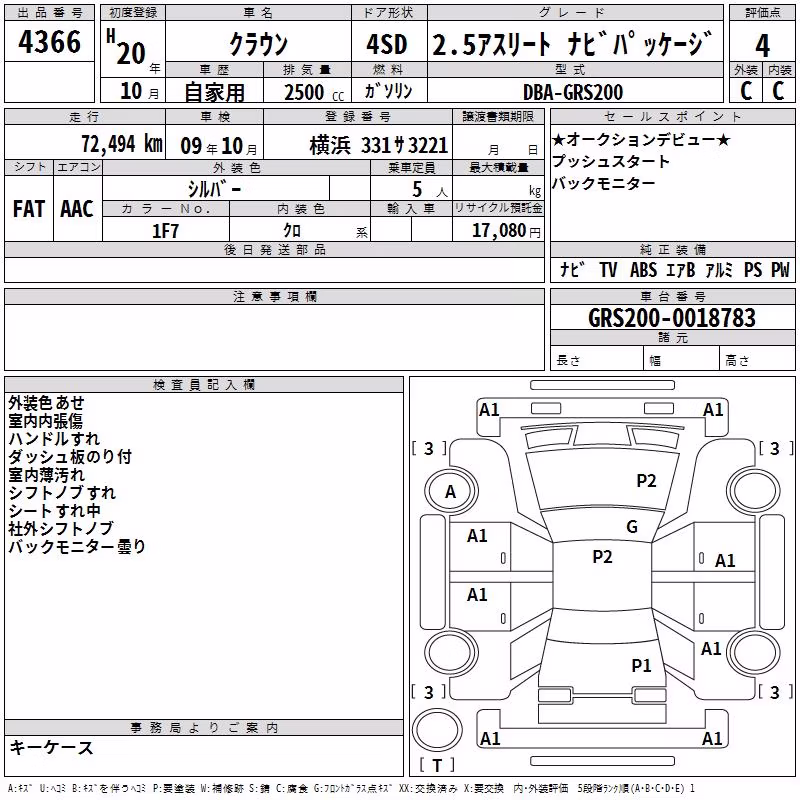Click the inspector note バックモニター曇り

77,546
